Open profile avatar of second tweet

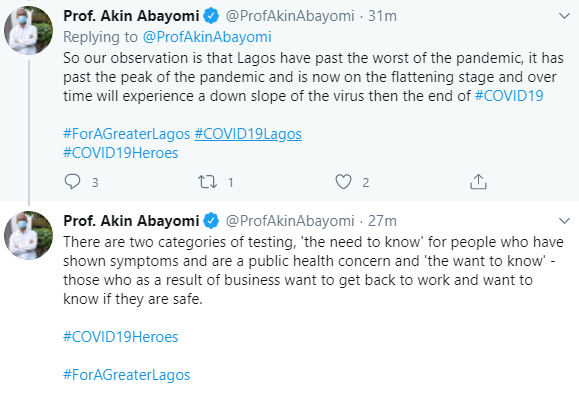tap(28, 235)
